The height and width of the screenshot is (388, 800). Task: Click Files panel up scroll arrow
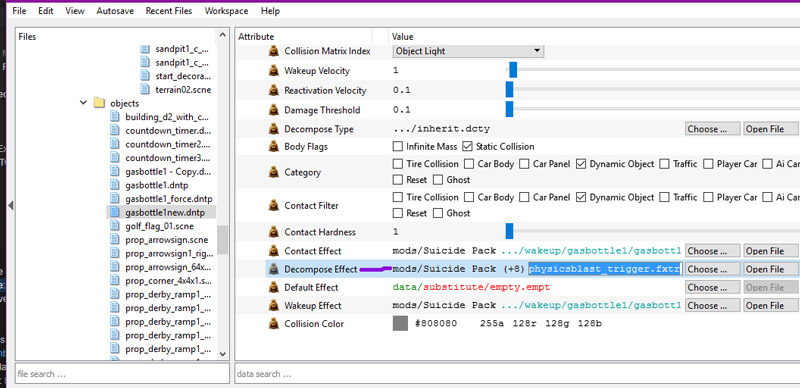[222, 35]
